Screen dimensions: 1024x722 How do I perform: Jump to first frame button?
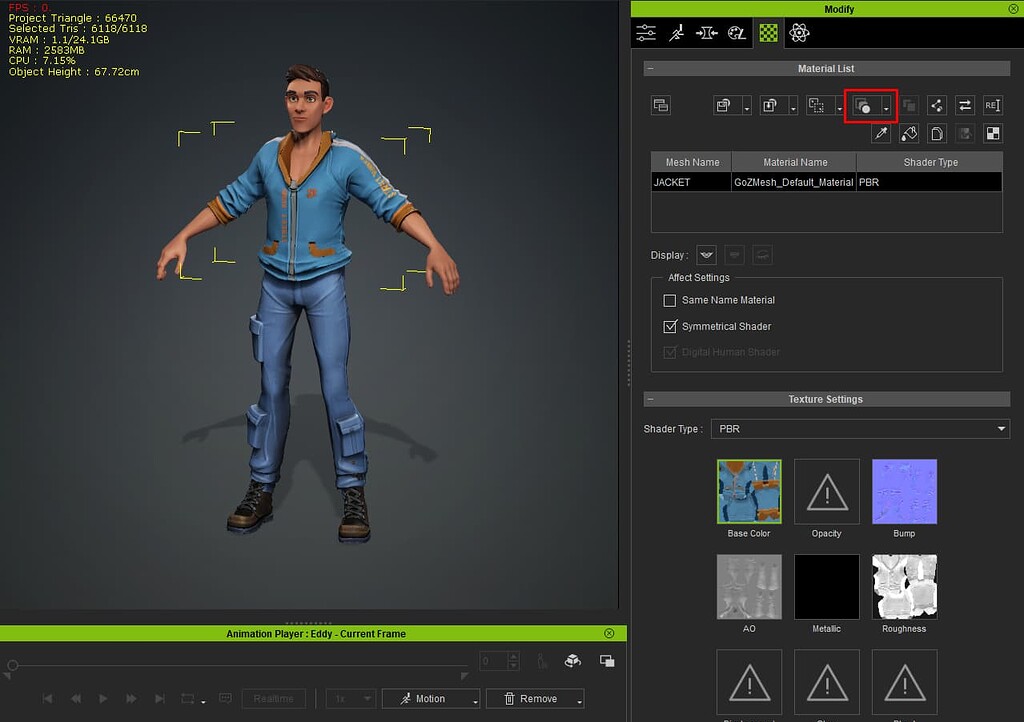coord(47,698)
